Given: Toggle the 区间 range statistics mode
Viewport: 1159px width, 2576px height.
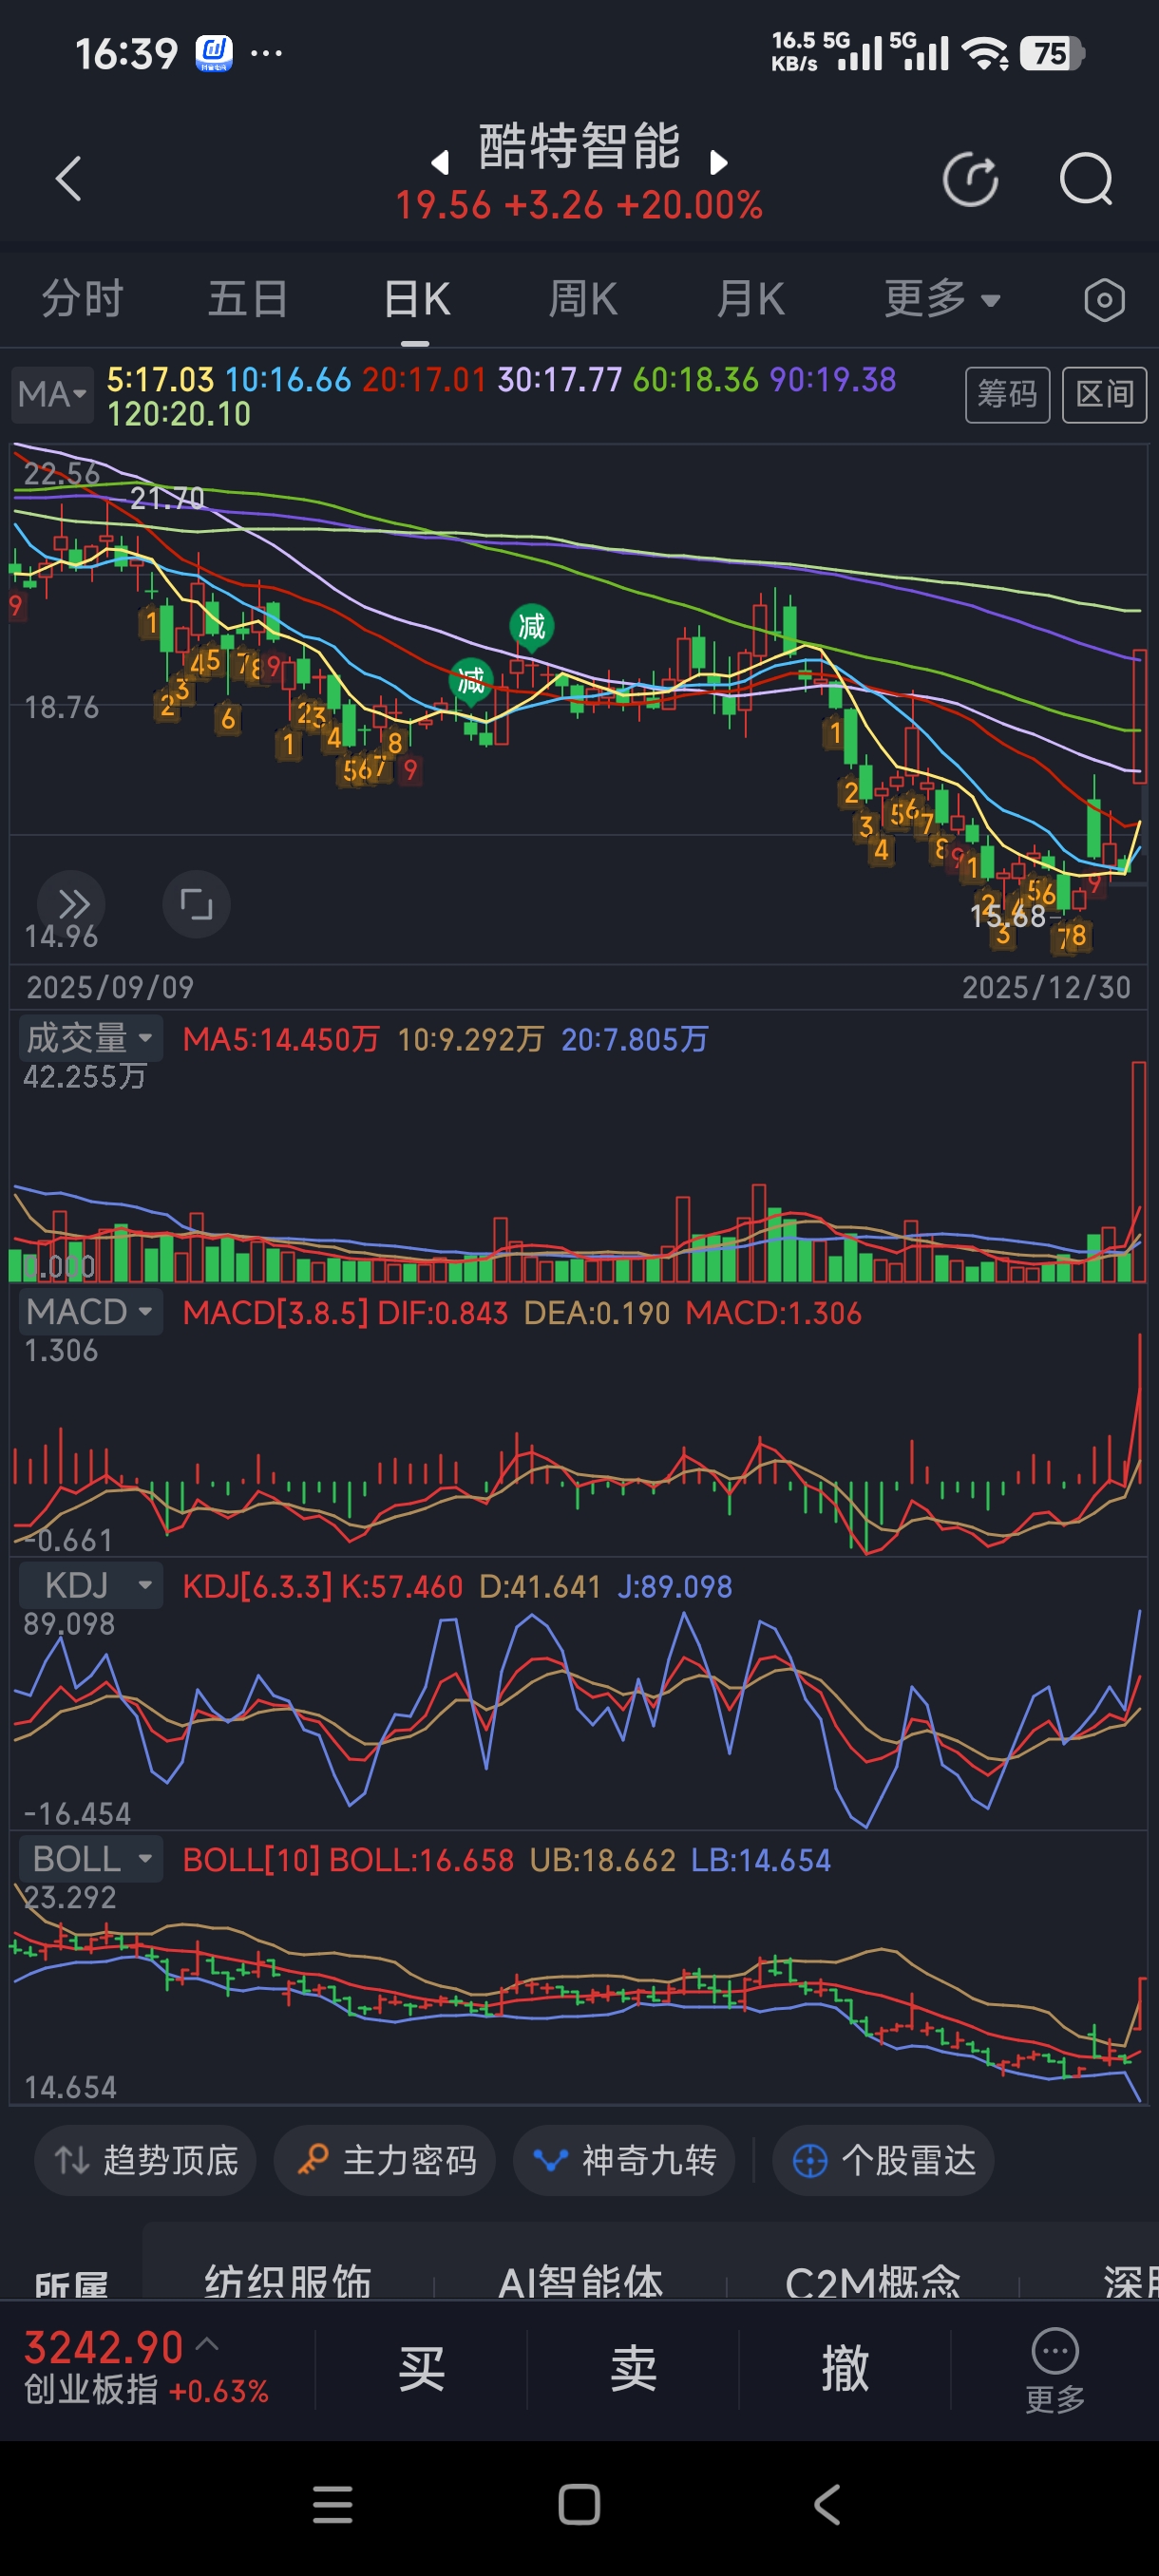Looking at the screenshot, I should coord(1103,394).
